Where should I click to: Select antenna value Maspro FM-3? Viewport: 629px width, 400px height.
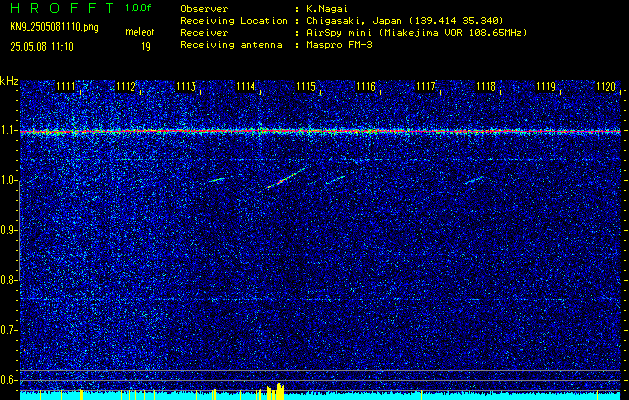(339, 45)
